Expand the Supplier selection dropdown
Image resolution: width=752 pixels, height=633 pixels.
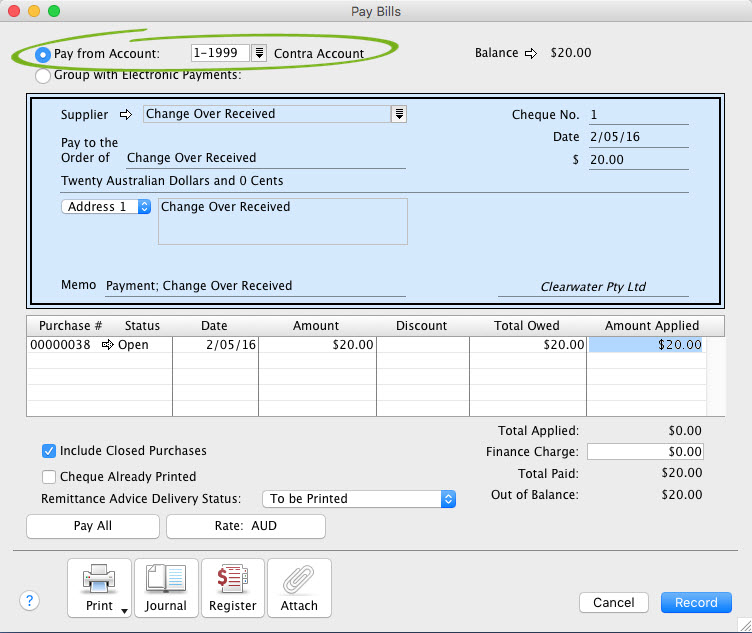399,114
